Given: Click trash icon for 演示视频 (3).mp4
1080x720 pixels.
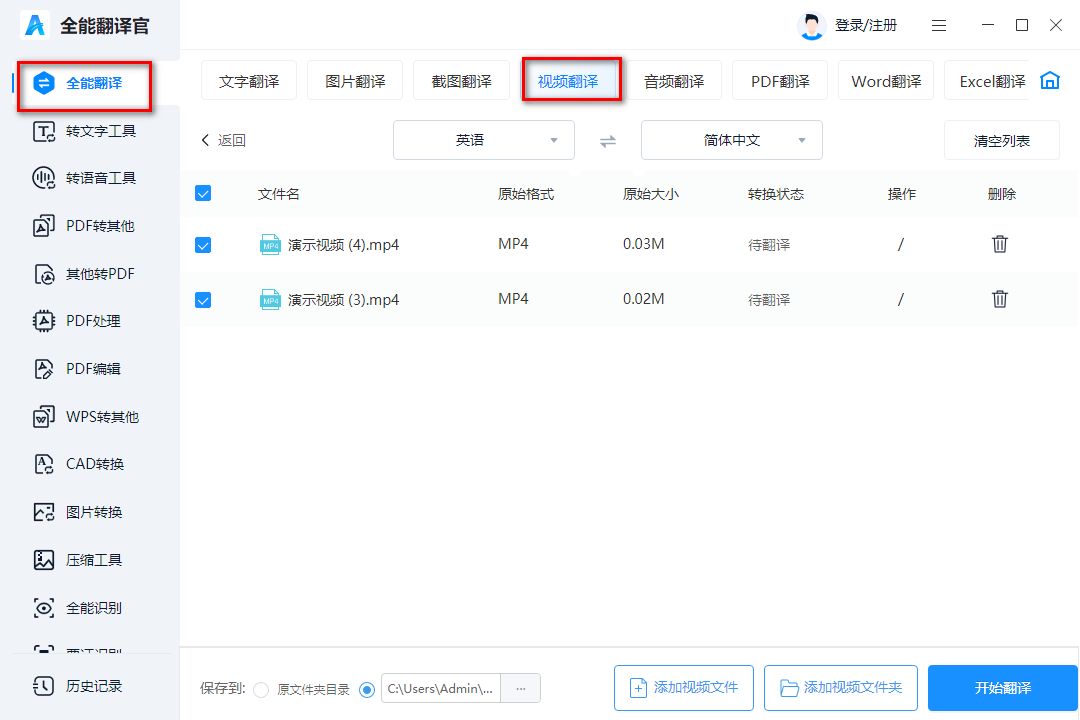Looking at the screenshot, I should [999, 299].
